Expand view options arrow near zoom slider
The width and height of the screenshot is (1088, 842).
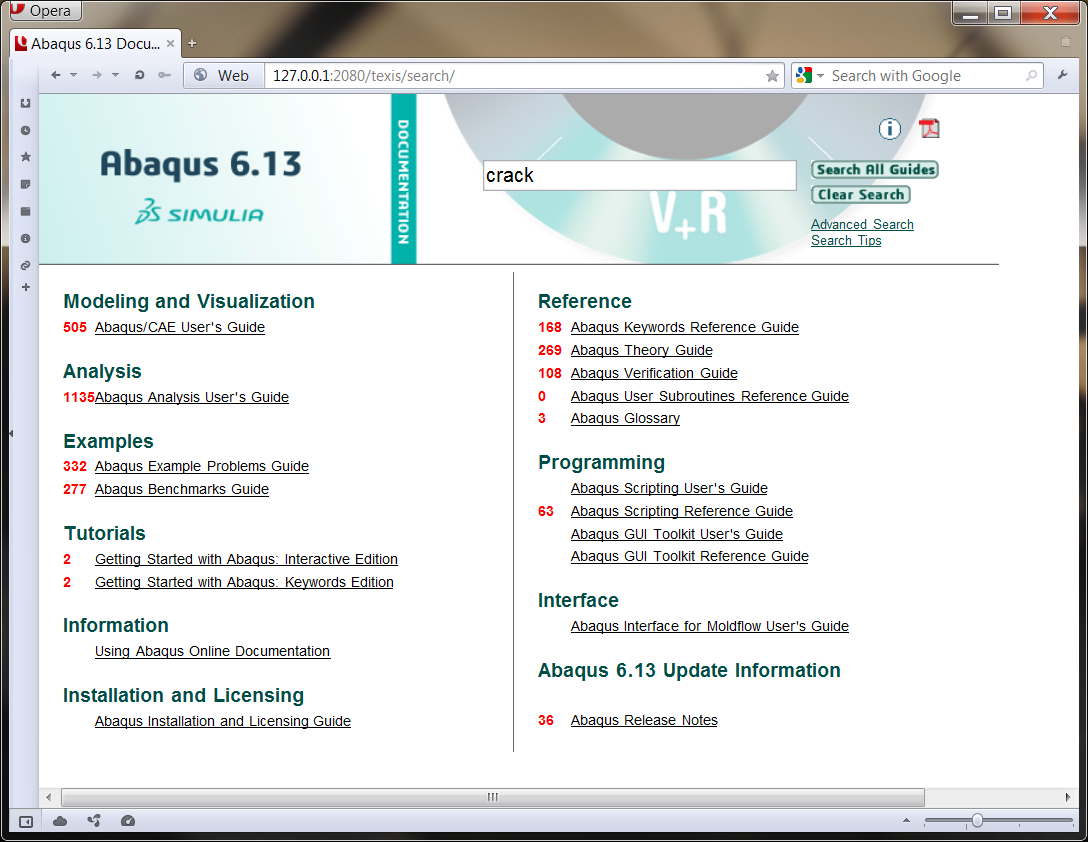coord(906,820)
